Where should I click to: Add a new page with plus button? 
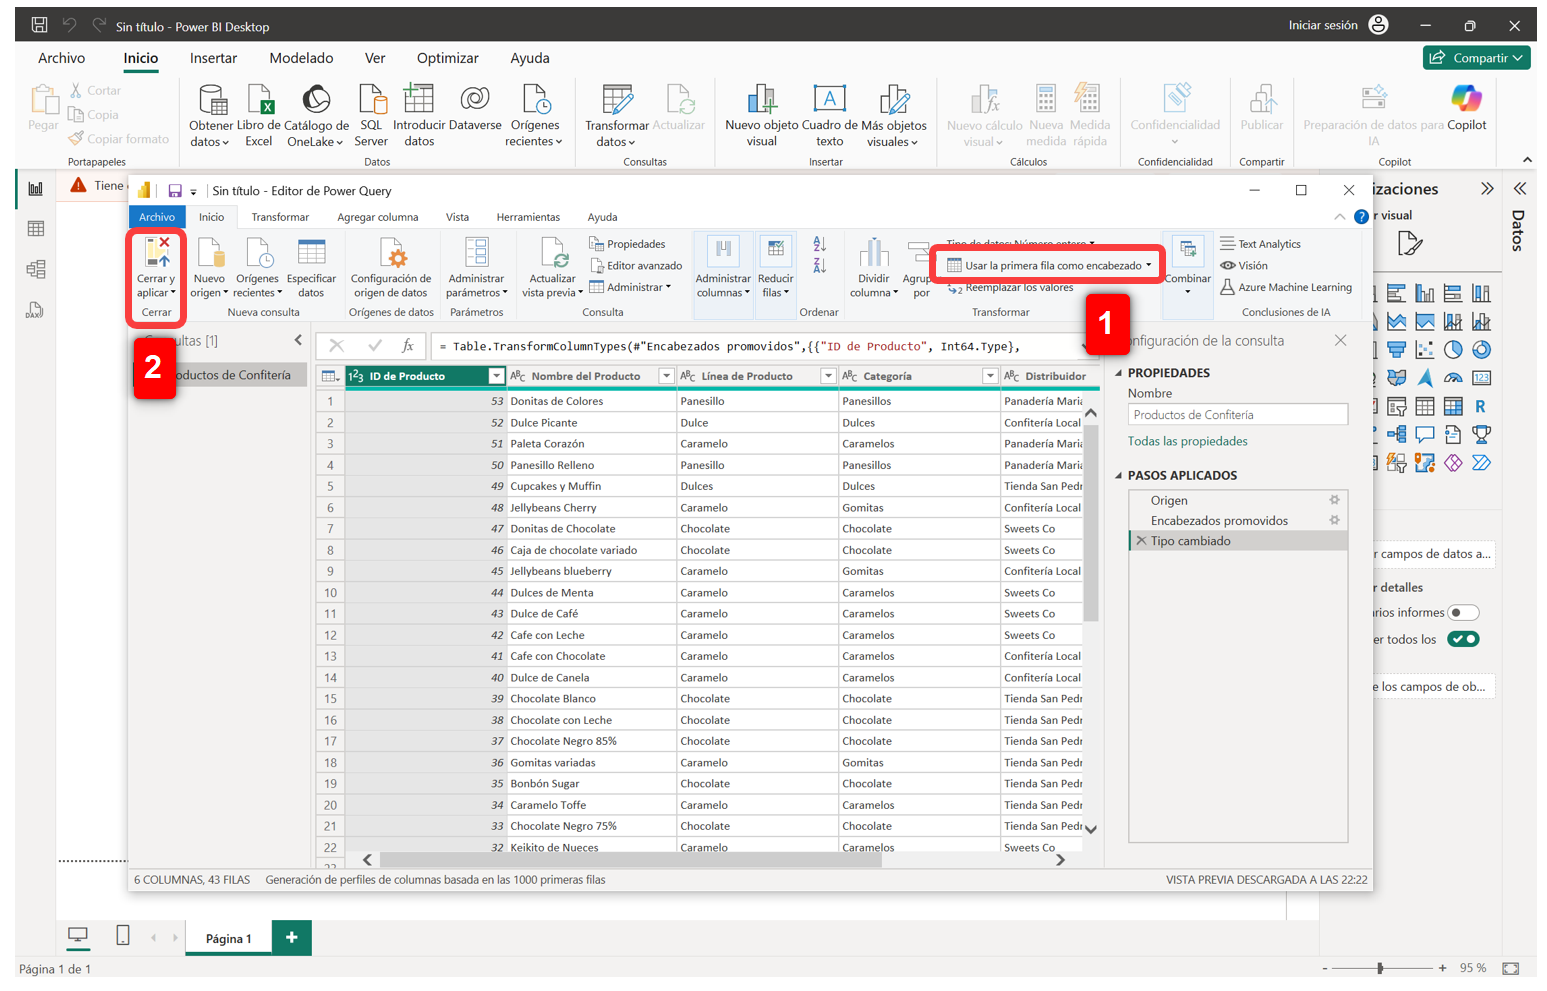291,937
